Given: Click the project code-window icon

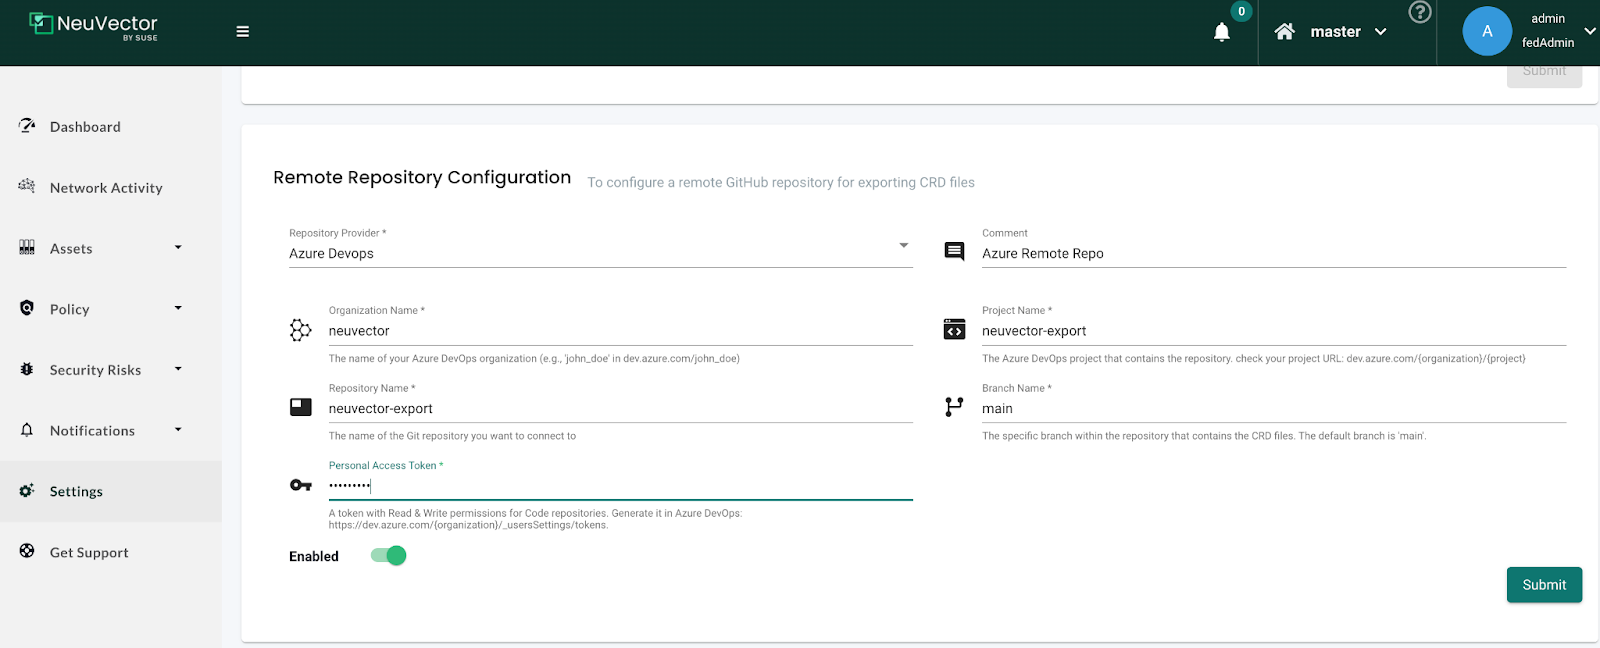Looking at the screenshot, I should (x=955, y=329).
